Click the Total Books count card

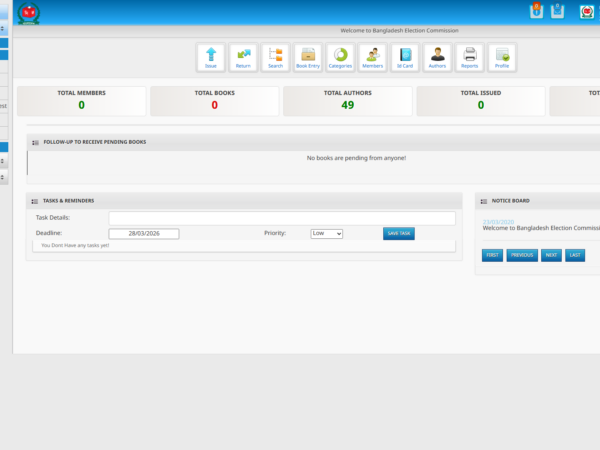(215, 101)
